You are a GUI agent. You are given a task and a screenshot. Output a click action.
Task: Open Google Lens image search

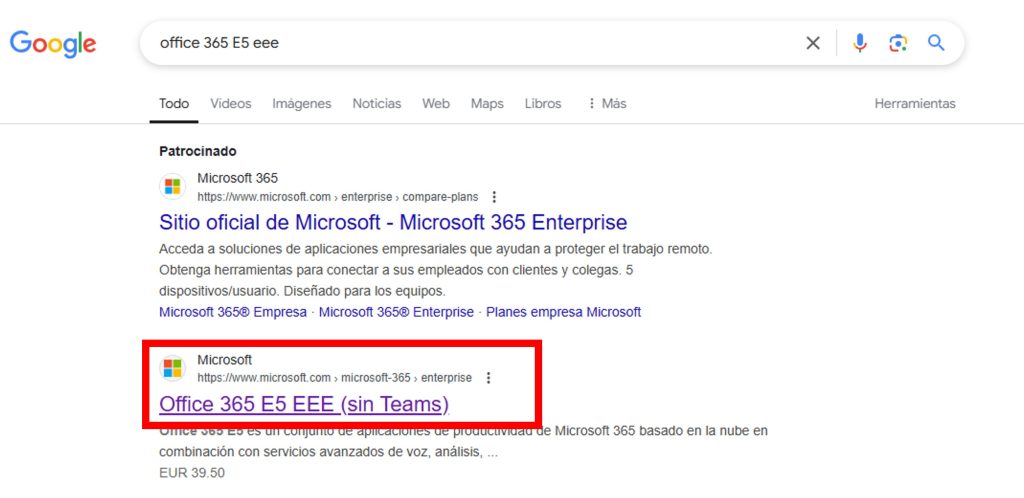[x=898, y=43]
